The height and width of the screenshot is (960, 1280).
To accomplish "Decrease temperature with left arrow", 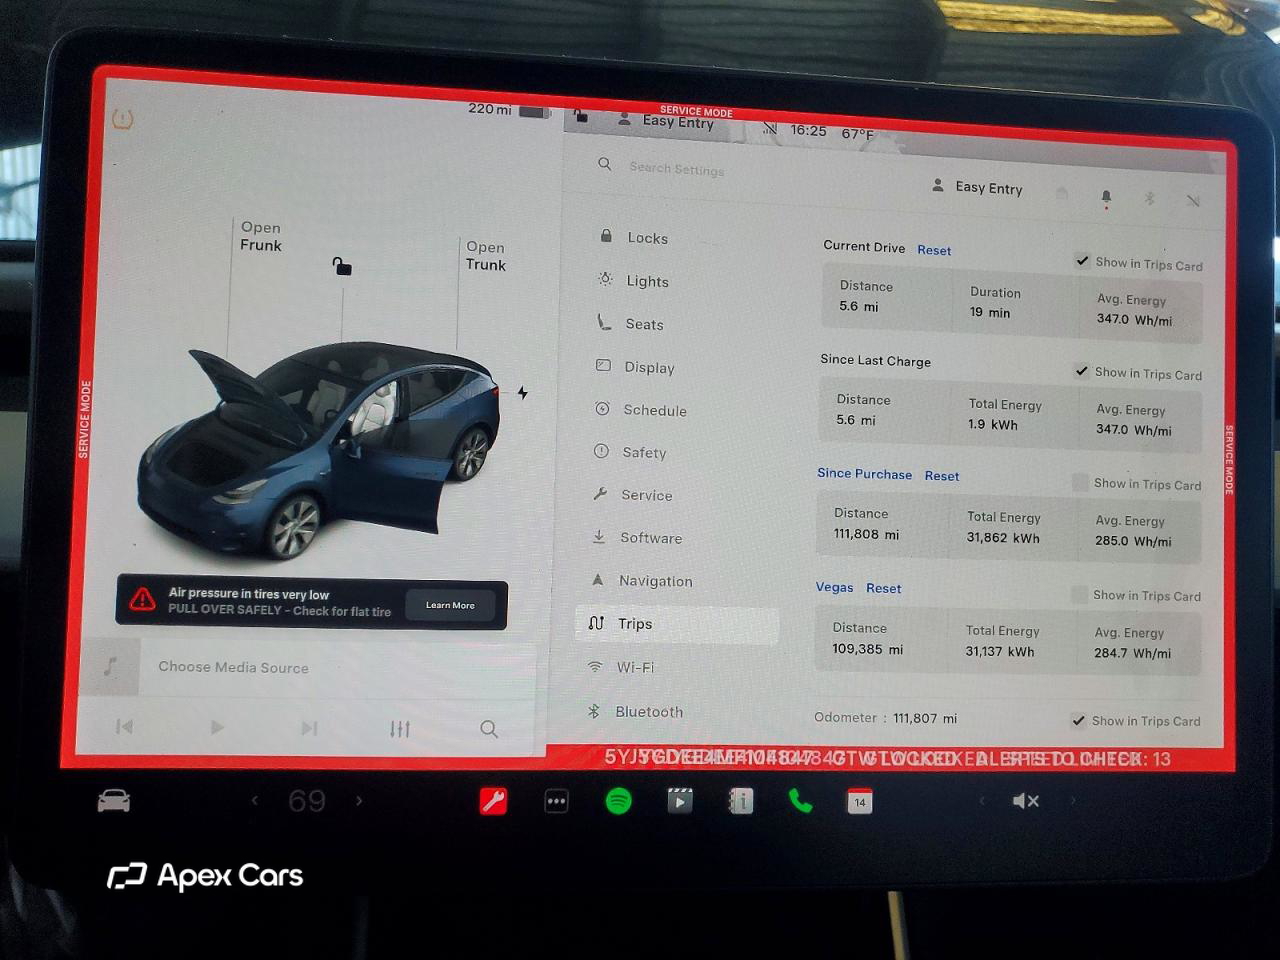I will [254, 800].
